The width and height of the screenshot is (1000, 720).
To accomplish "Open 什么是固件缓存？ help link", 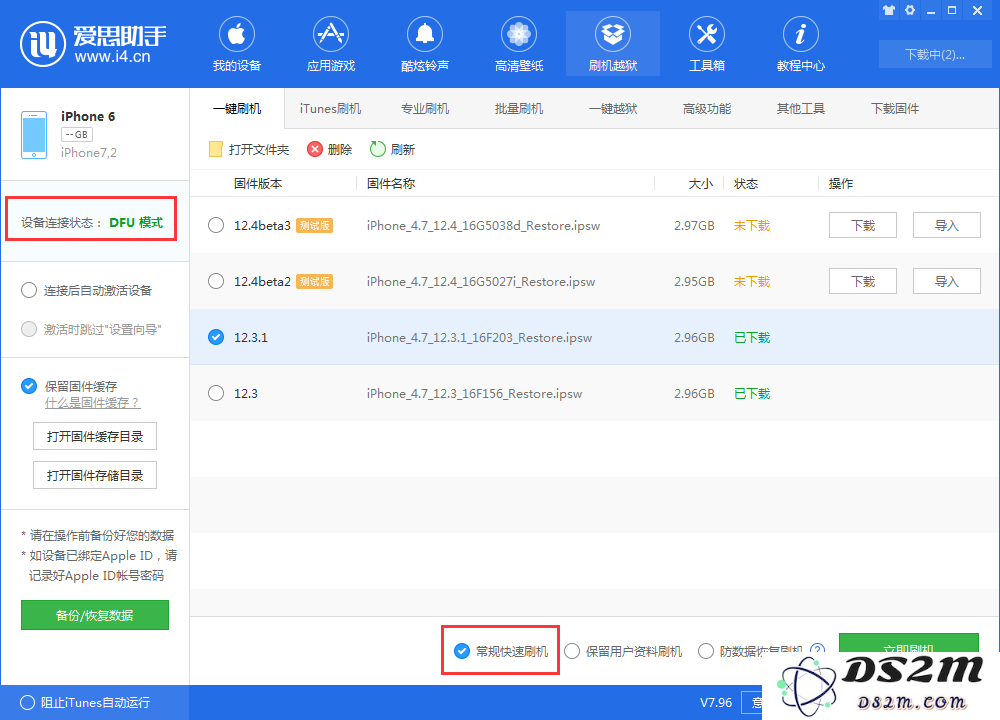I will click(92, 403).
